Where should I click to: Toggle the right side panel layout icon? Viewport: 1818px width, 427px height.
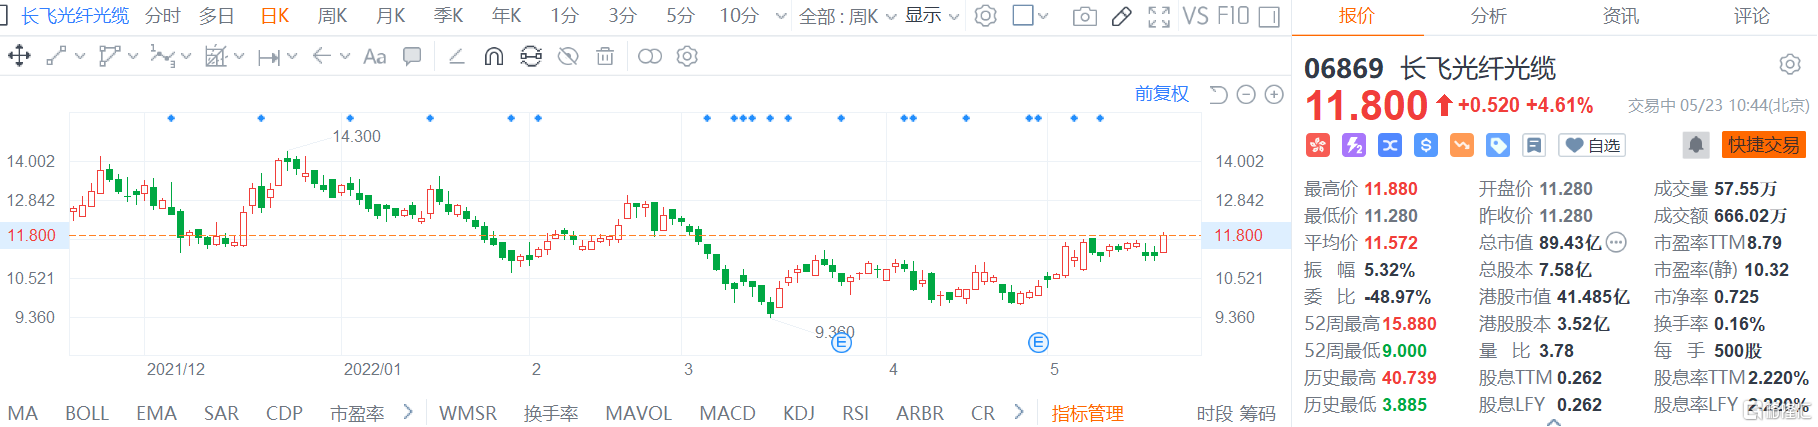point(1269,17)
